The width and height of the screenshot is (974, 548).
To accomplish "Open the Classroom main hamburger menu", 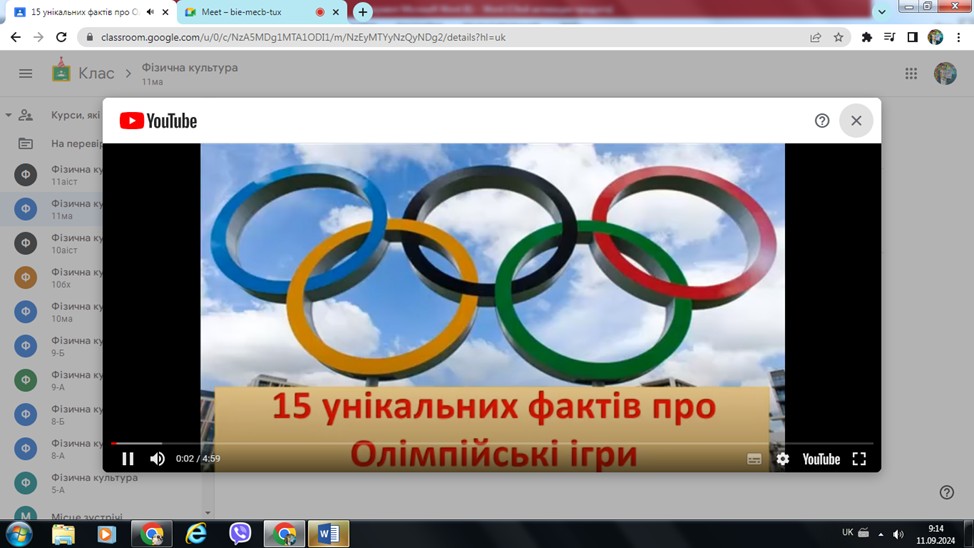I will pos(25,73).
